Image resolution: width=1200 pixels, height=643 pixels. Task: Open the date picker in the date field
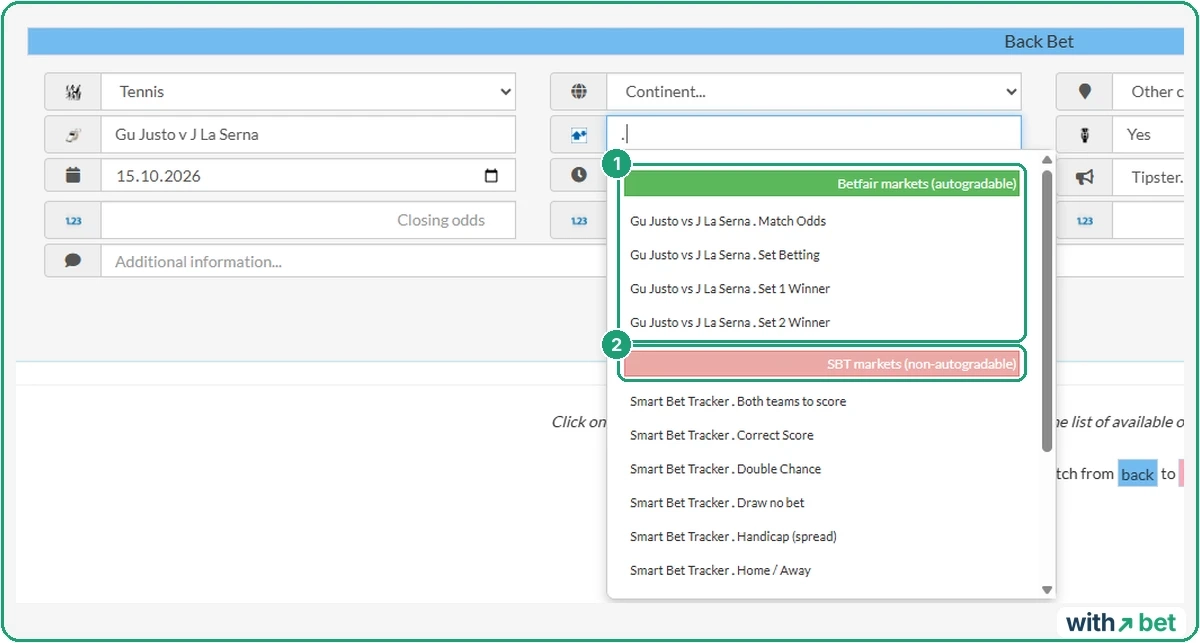tap(491, 176)
